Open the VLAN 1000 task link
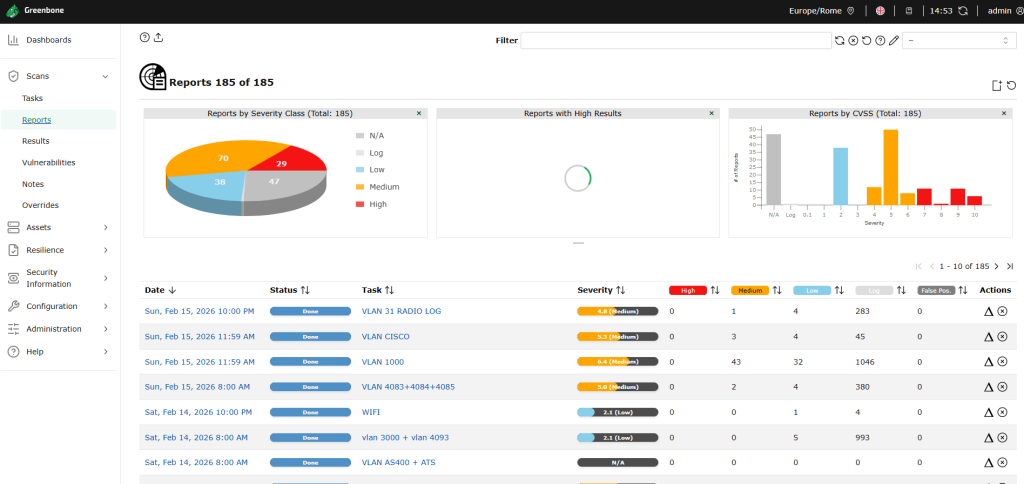 [x=384, y=362]
